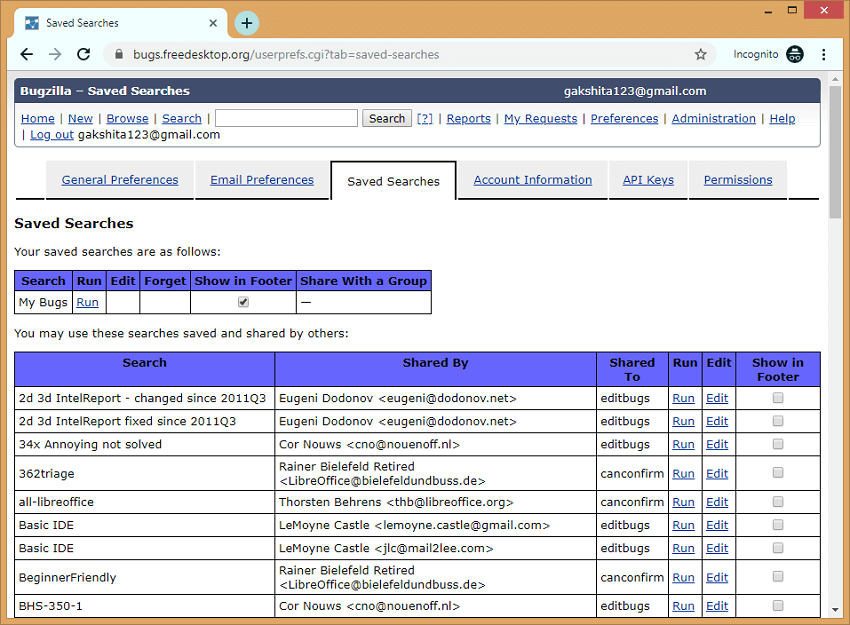Go to Bugzilla Home link
Screen dimensions: 850x625
pos(37,119)
